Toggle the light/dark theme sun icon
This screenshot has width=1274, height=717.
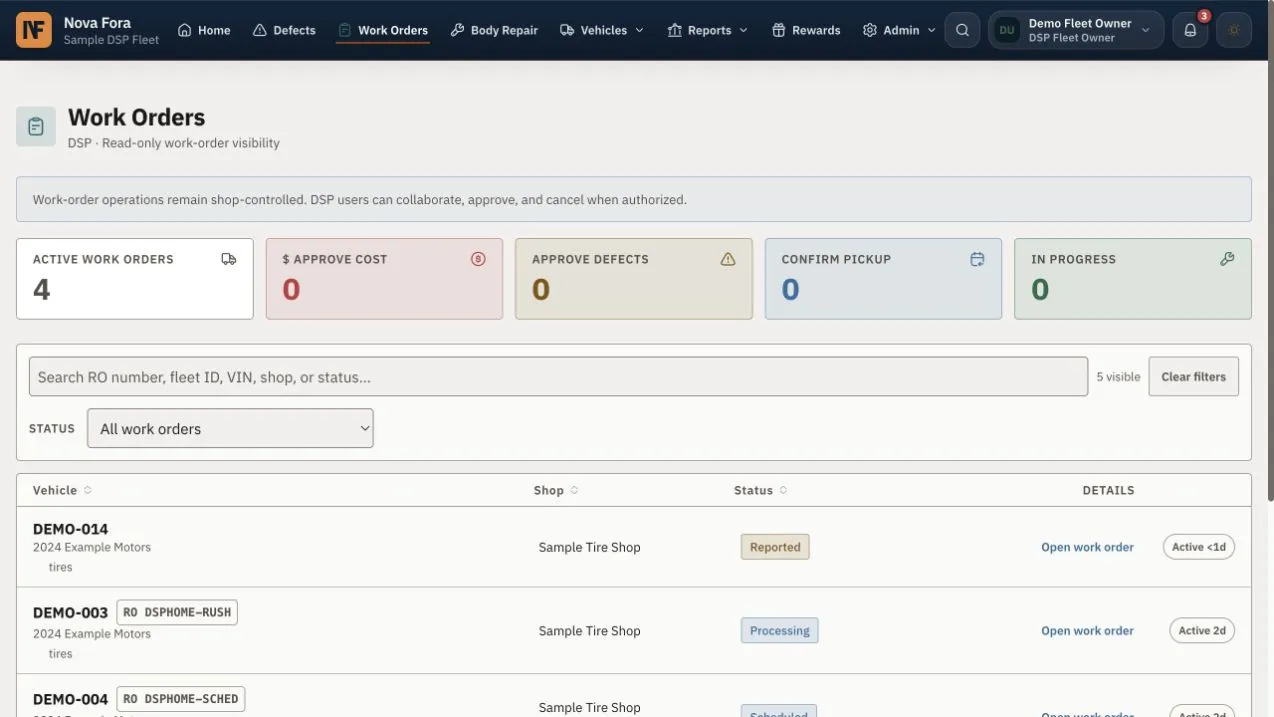coord(1234,30)
